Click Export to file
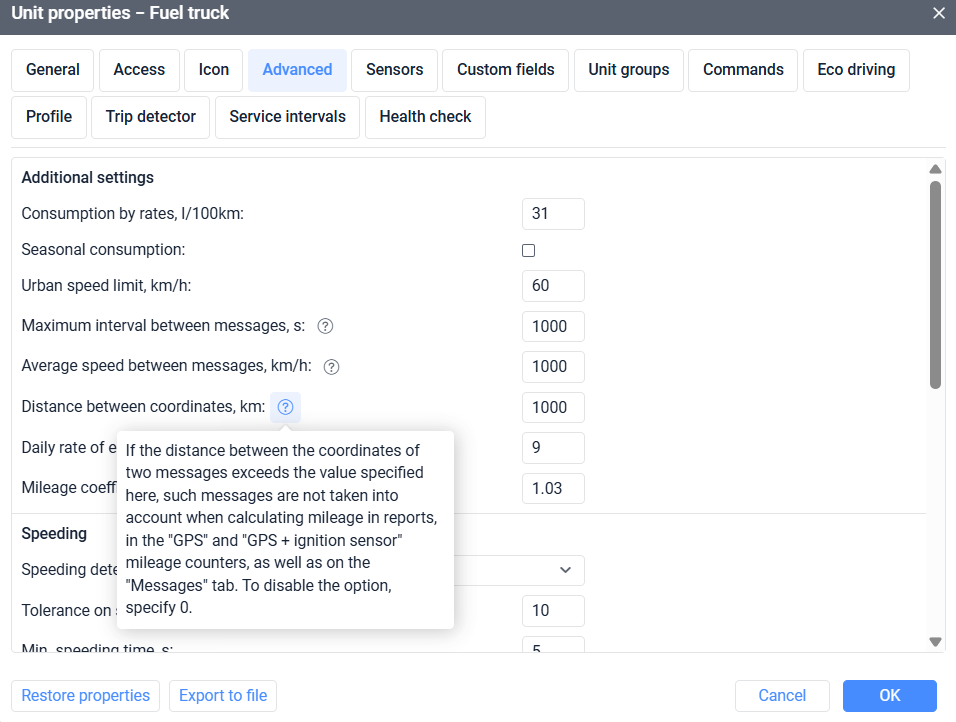The image size is (956, 722). pos(222,695)
